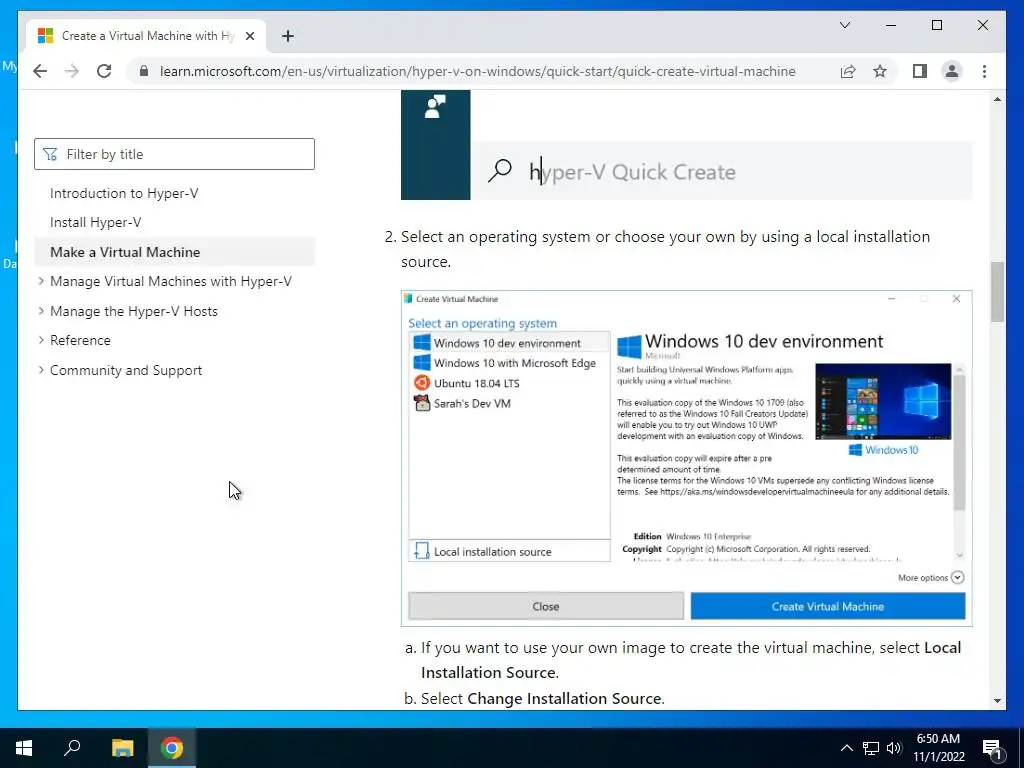
Task: Click the Hyper-V Quick Create search image
Action: (x=686, y=145)
